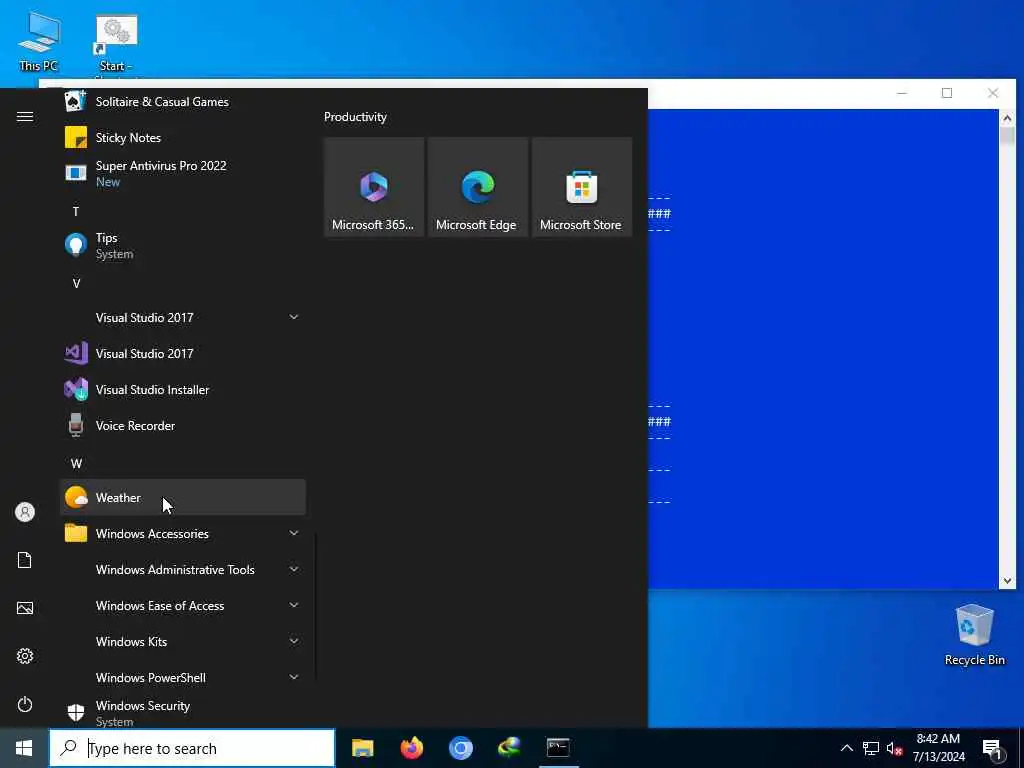Open the network tray icon
The image size is (1024, 768).
(x=871, y=748)
